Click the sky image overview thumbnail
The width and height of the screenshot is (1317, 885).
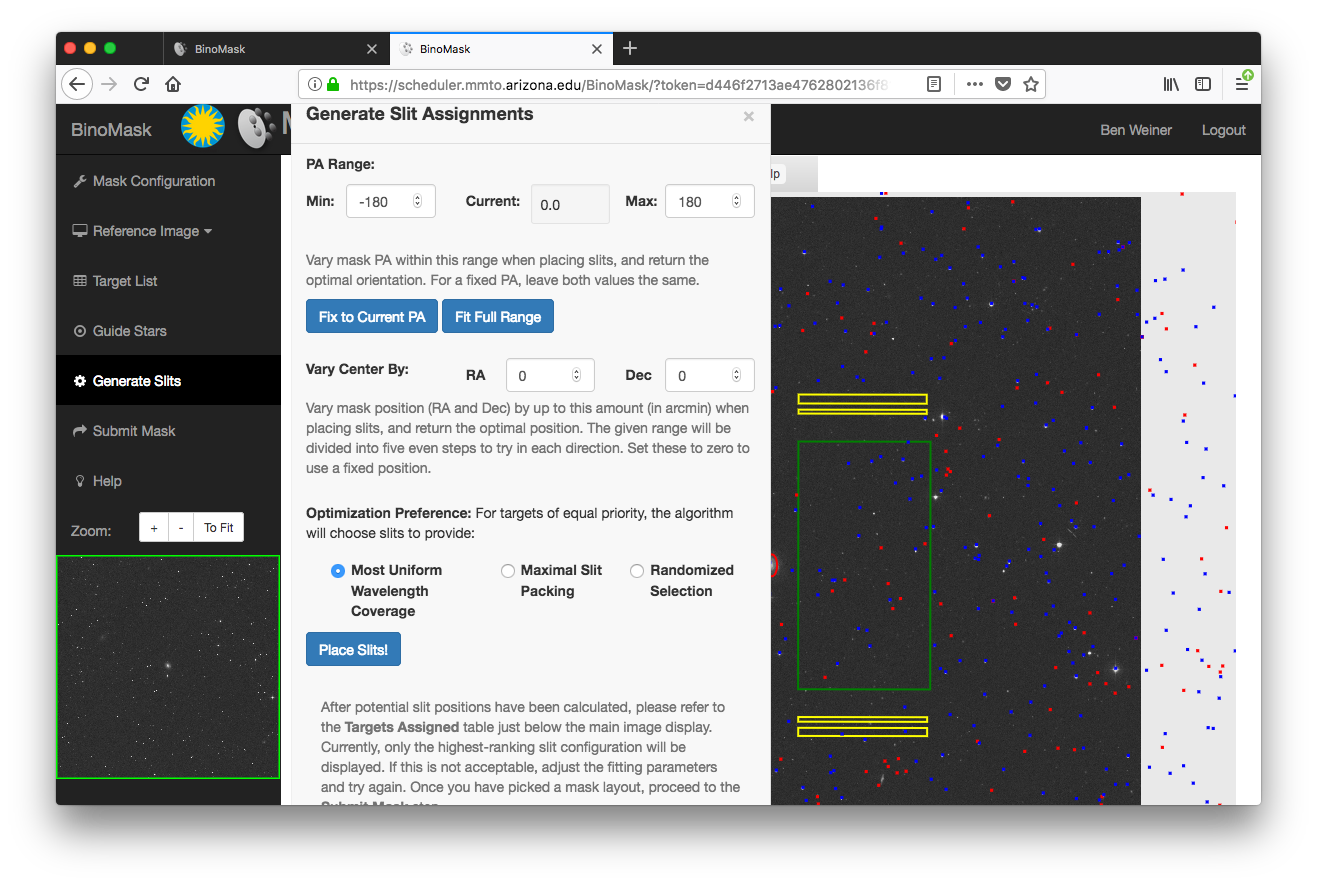168,667
